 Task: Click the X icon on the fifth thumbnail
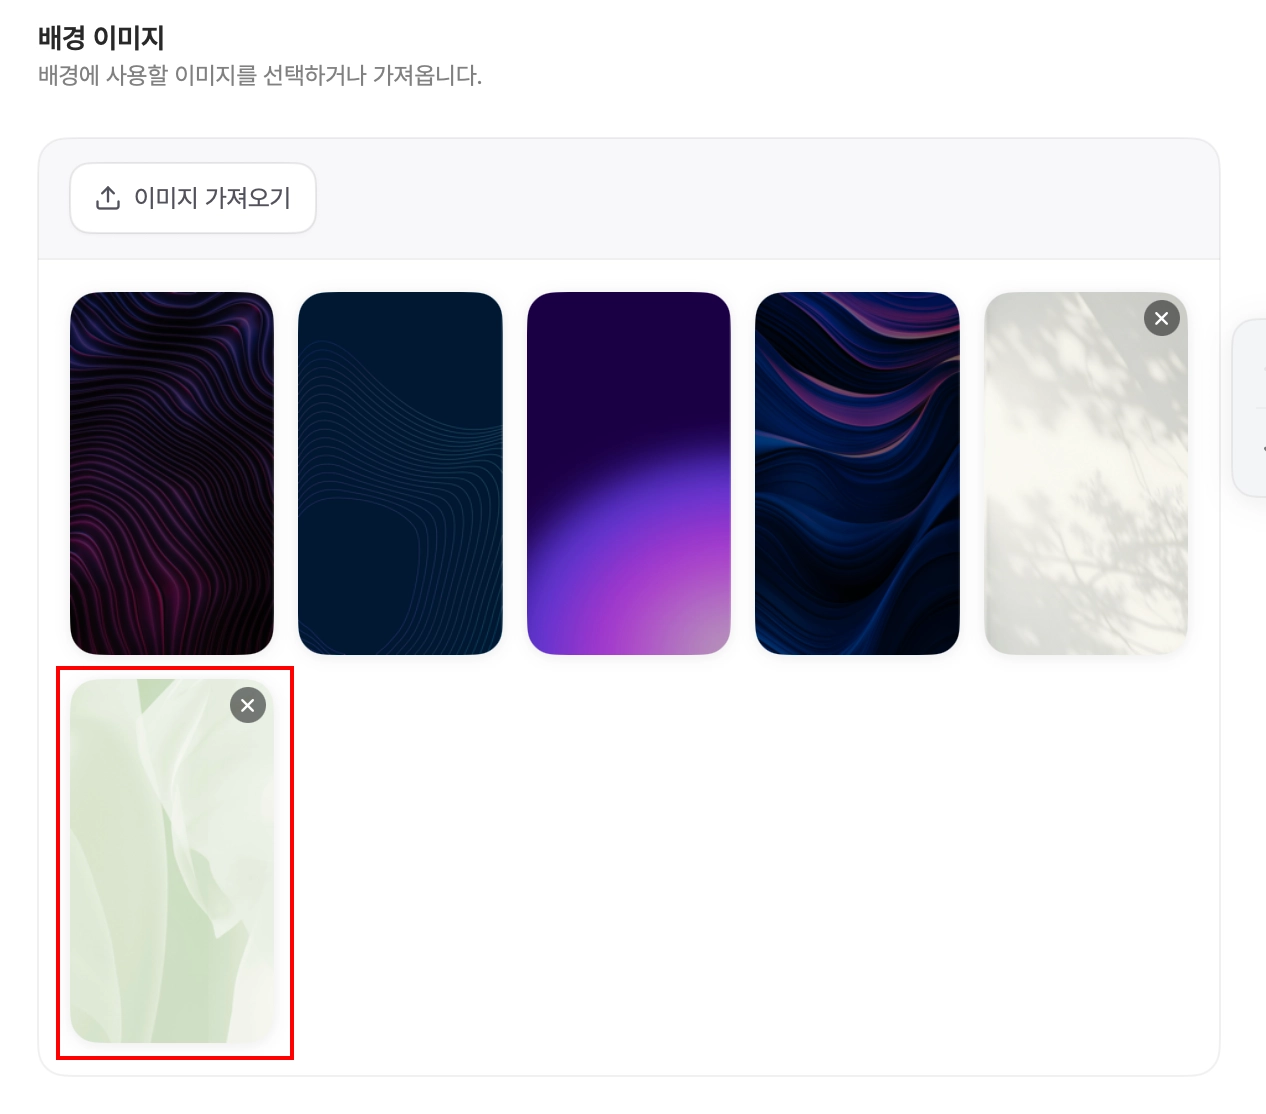(x=1161, y=318)
